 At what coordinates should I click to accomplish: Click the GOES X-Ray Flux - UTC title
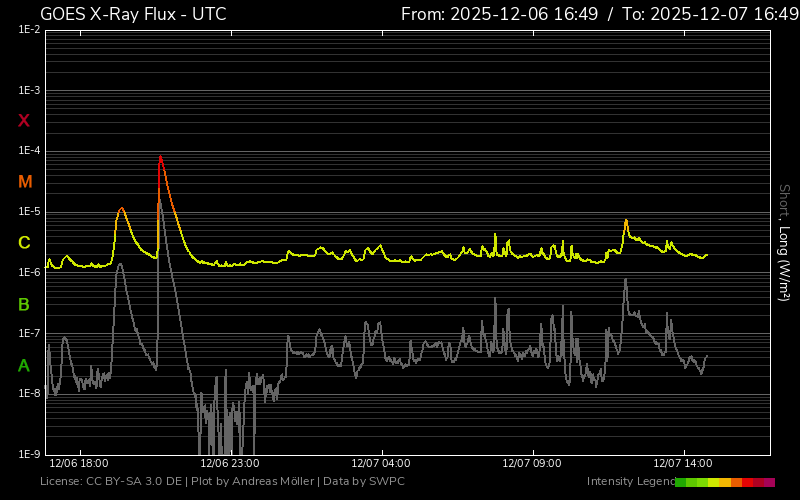pos(133,14)
